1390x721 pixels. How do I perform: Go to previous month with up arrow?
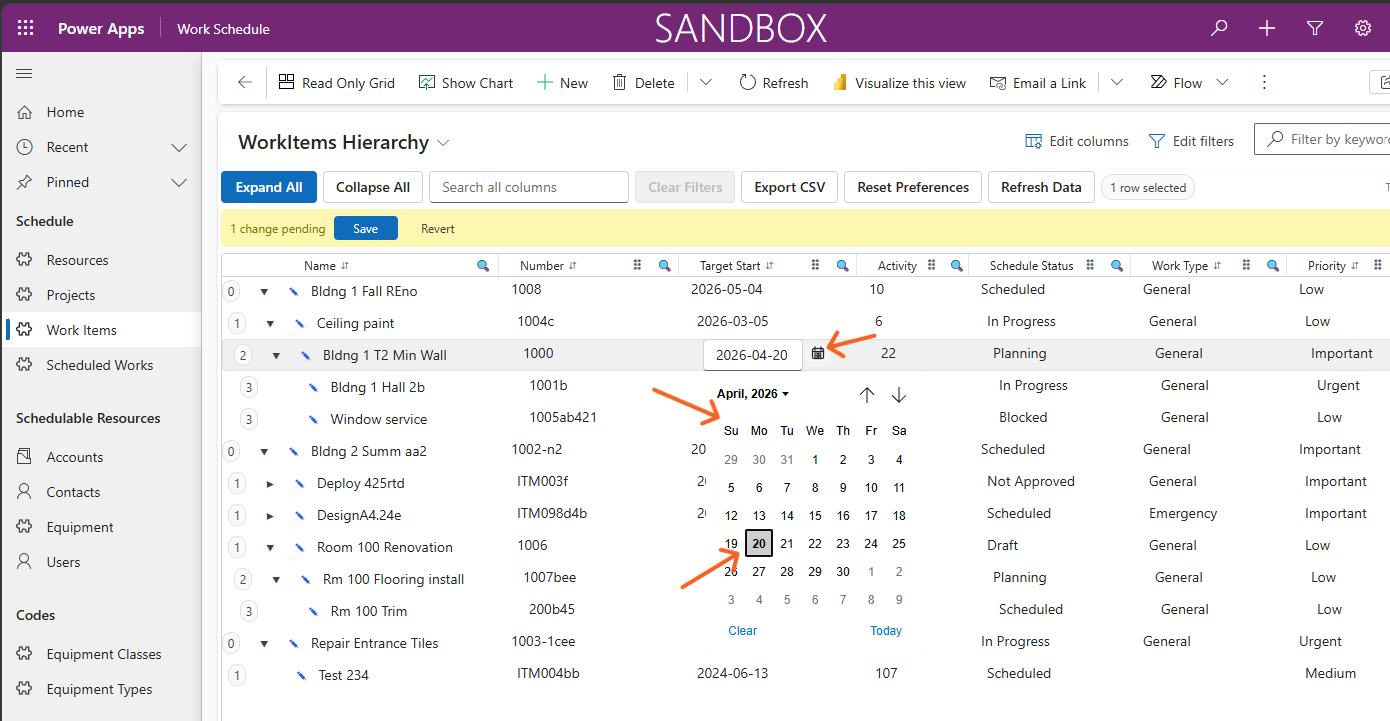[x=867, y=395]
